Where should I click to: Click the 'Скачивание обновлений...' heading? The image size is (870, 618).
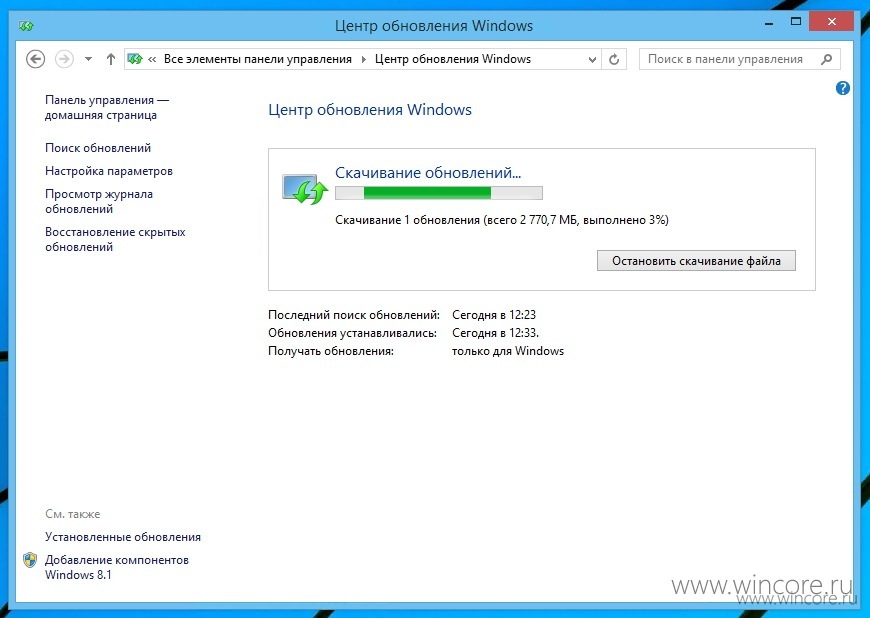tap(428, 173)
